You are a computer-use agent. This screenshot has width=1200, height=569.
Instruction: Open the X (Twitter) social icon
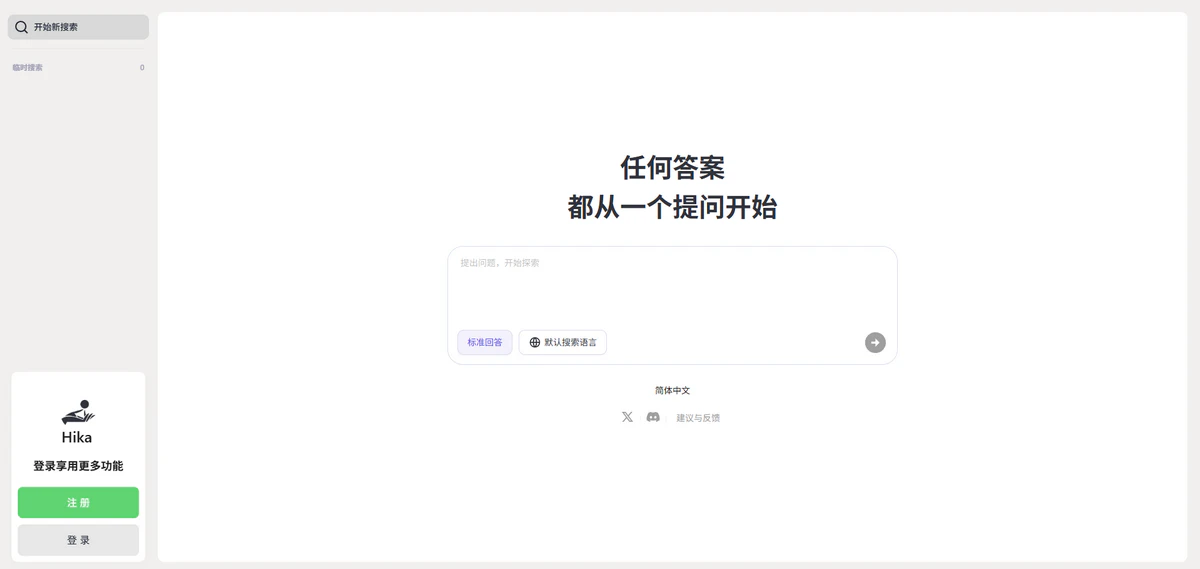click(x=627, y=417)
